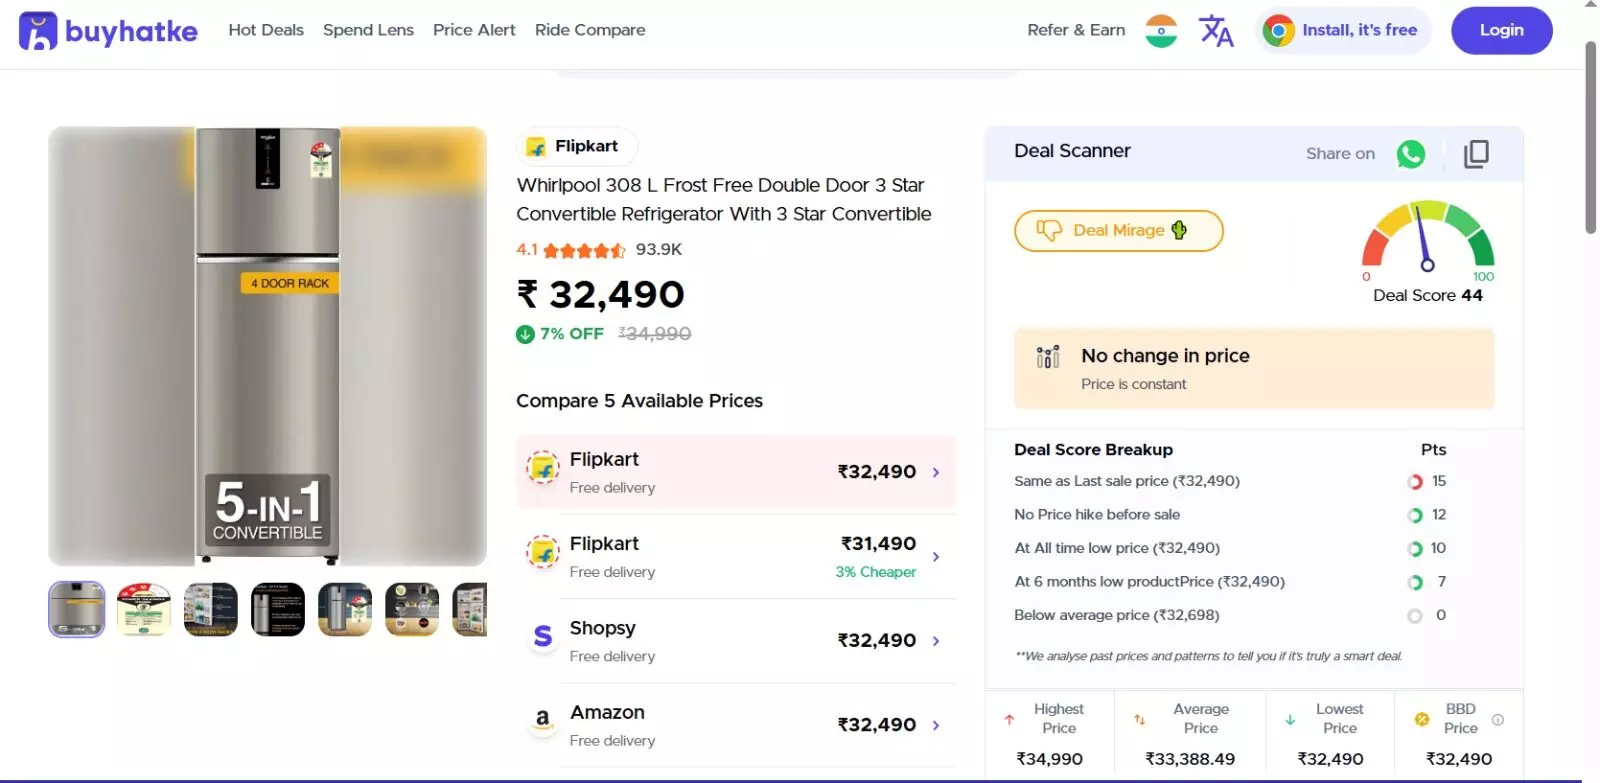
Task: Click Deal Score gauge meter
Action: click(1427, 239)
